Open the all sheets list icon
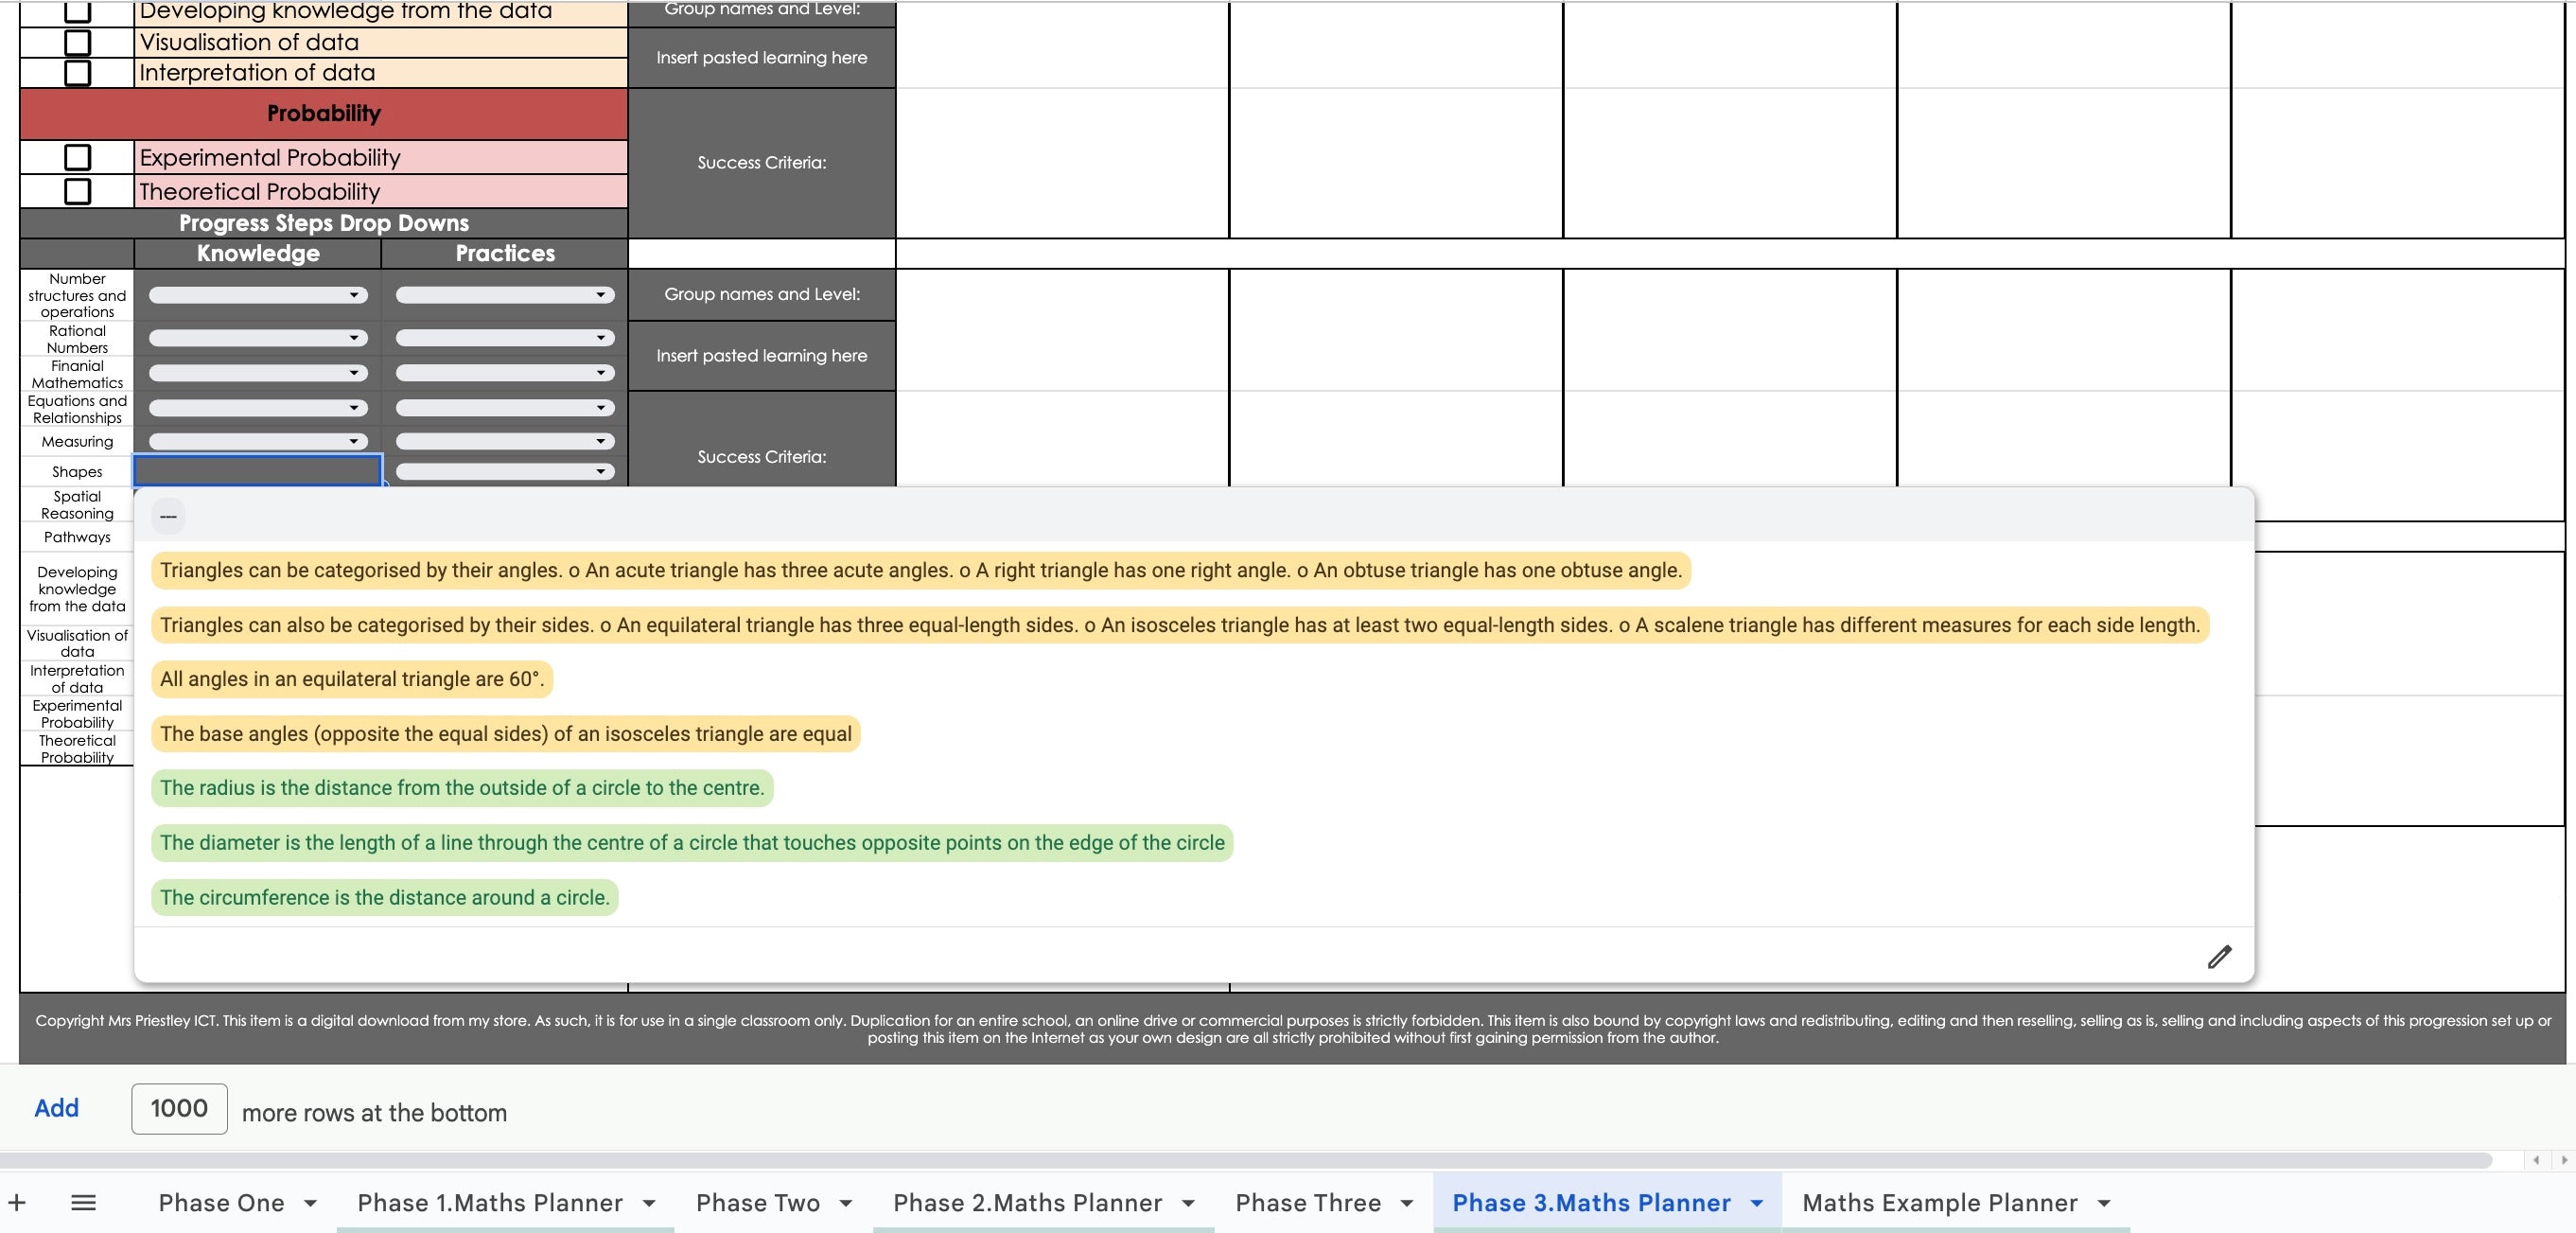 pos(84,1202)
